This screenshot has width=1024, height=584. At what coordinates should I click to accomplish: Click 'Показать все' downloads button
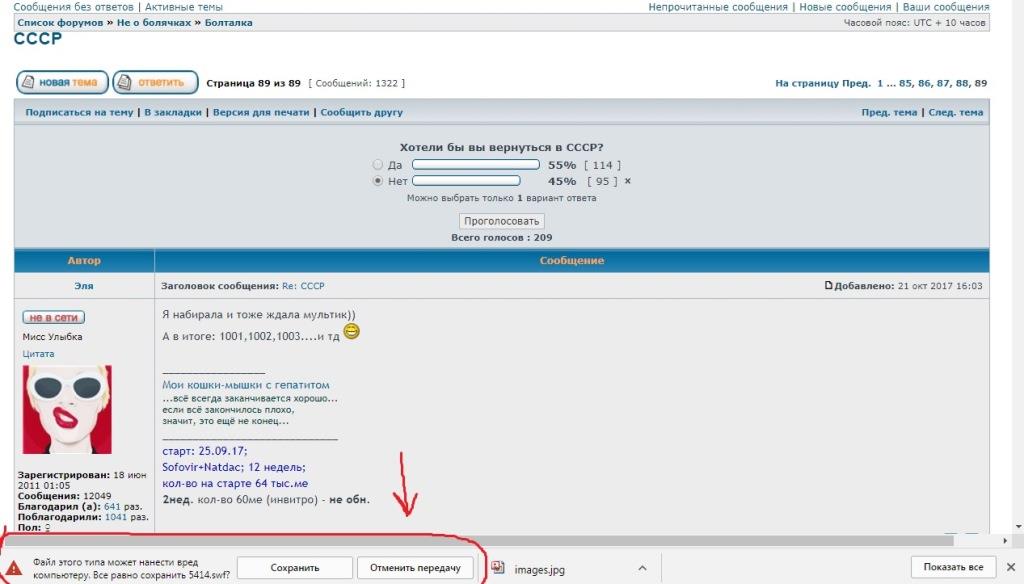tap(953, 568)
